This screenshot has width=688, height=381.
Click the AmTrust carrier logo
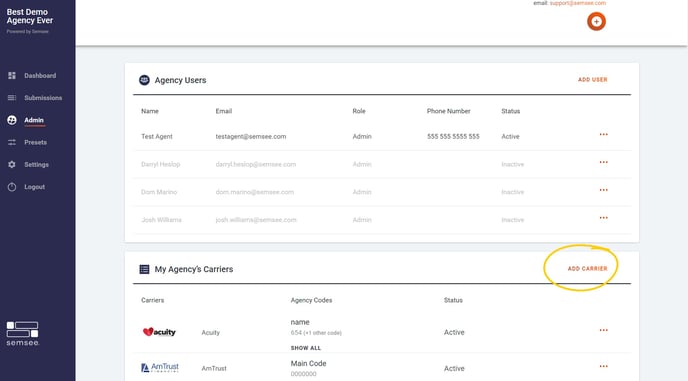160,367
